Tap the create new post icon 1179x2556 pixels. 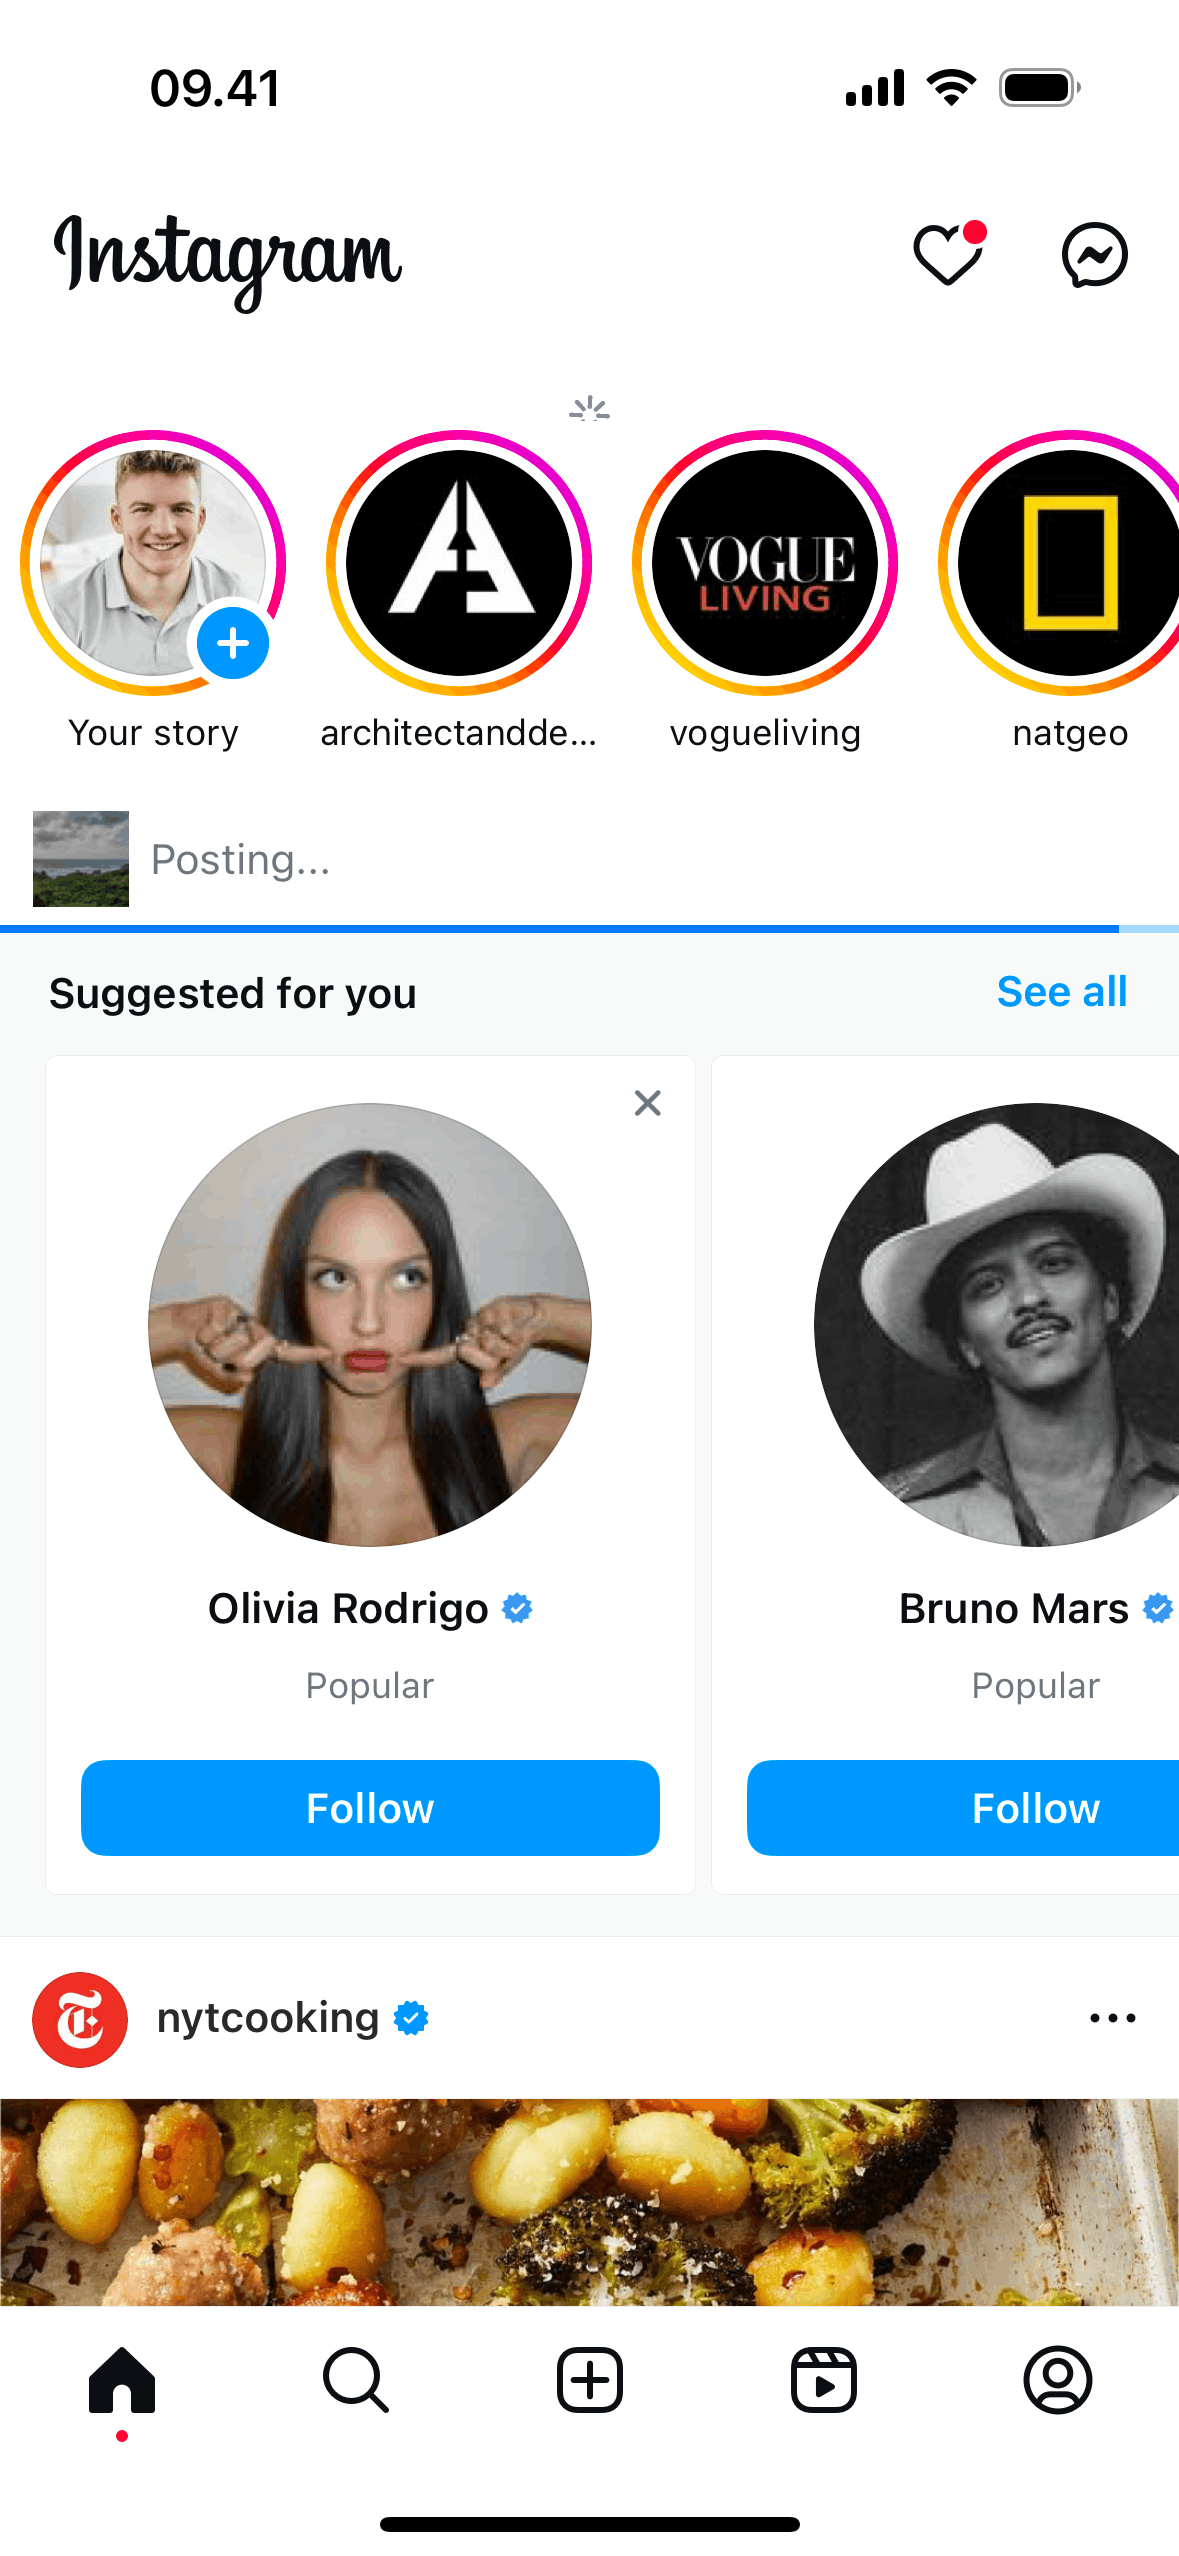pos(589,2380)
